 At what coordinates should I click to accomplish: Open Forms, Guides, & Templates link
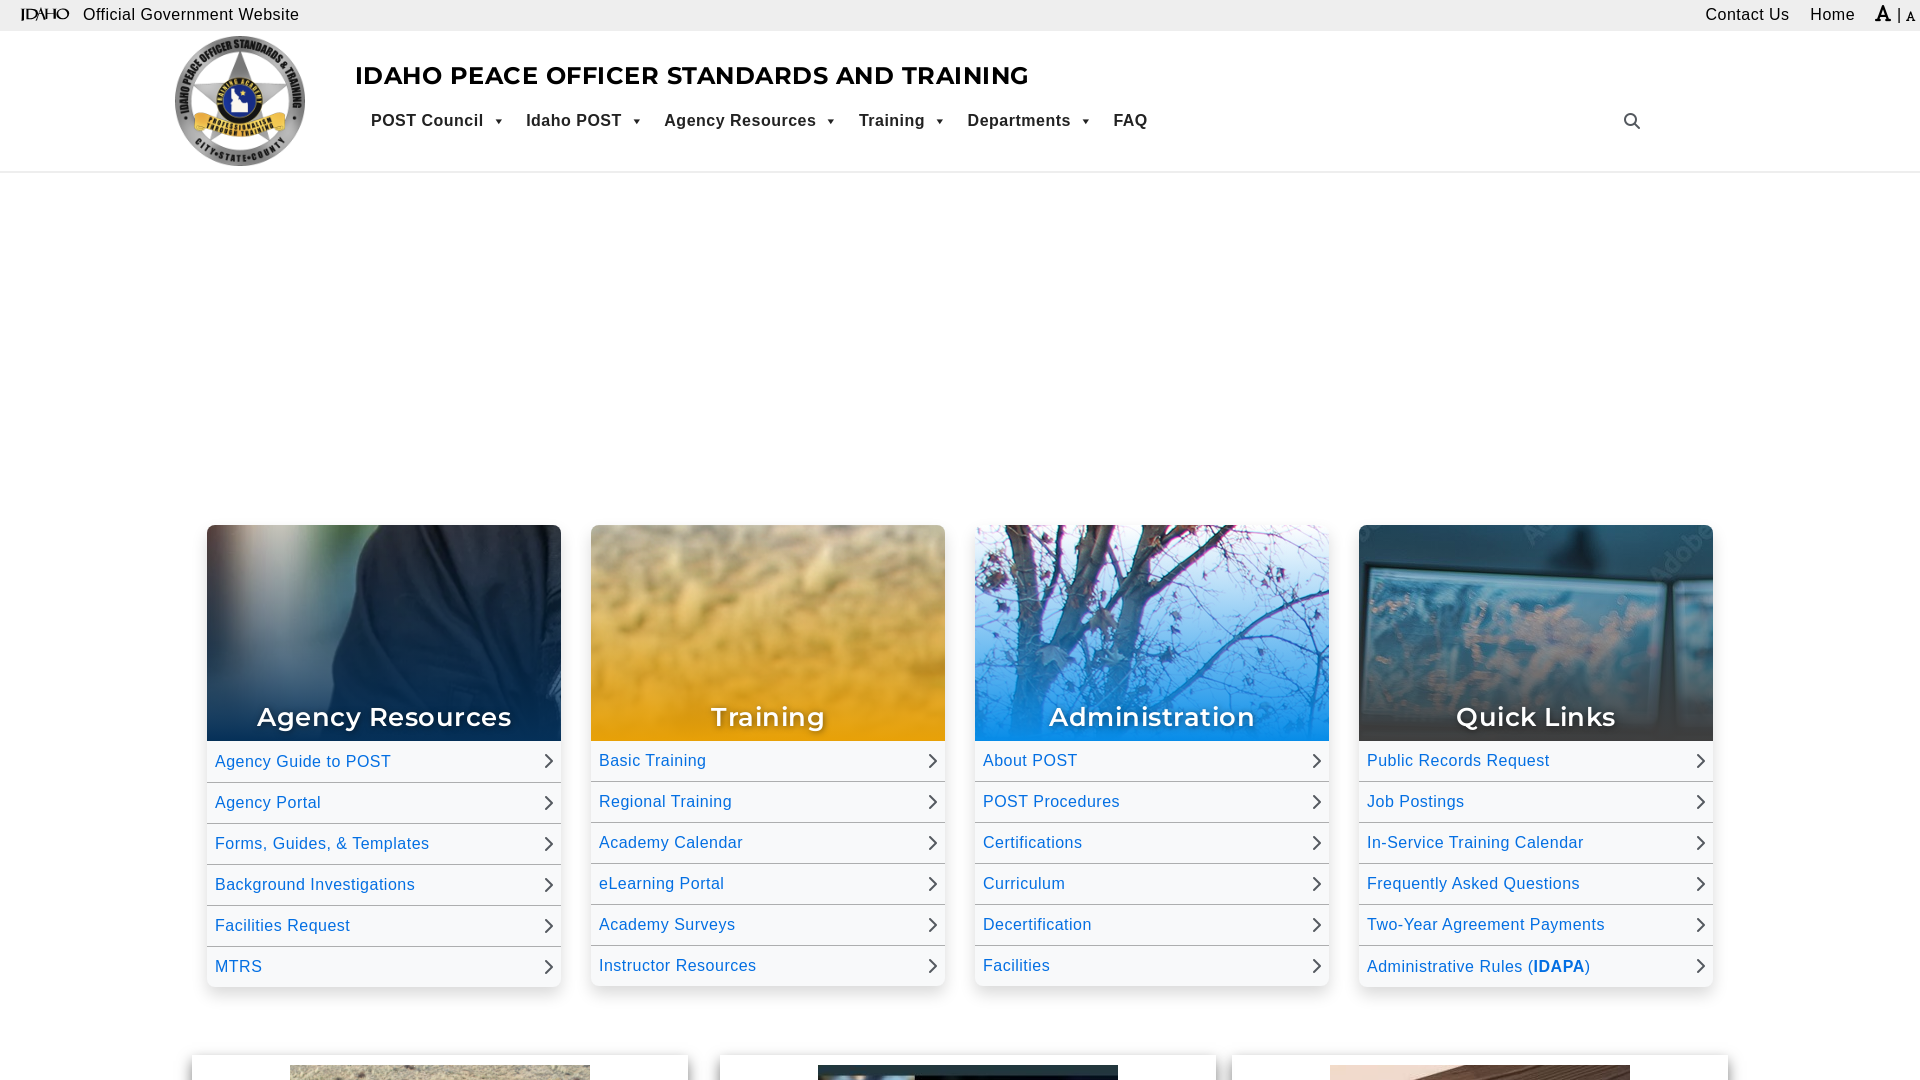(x=322, y=844)
